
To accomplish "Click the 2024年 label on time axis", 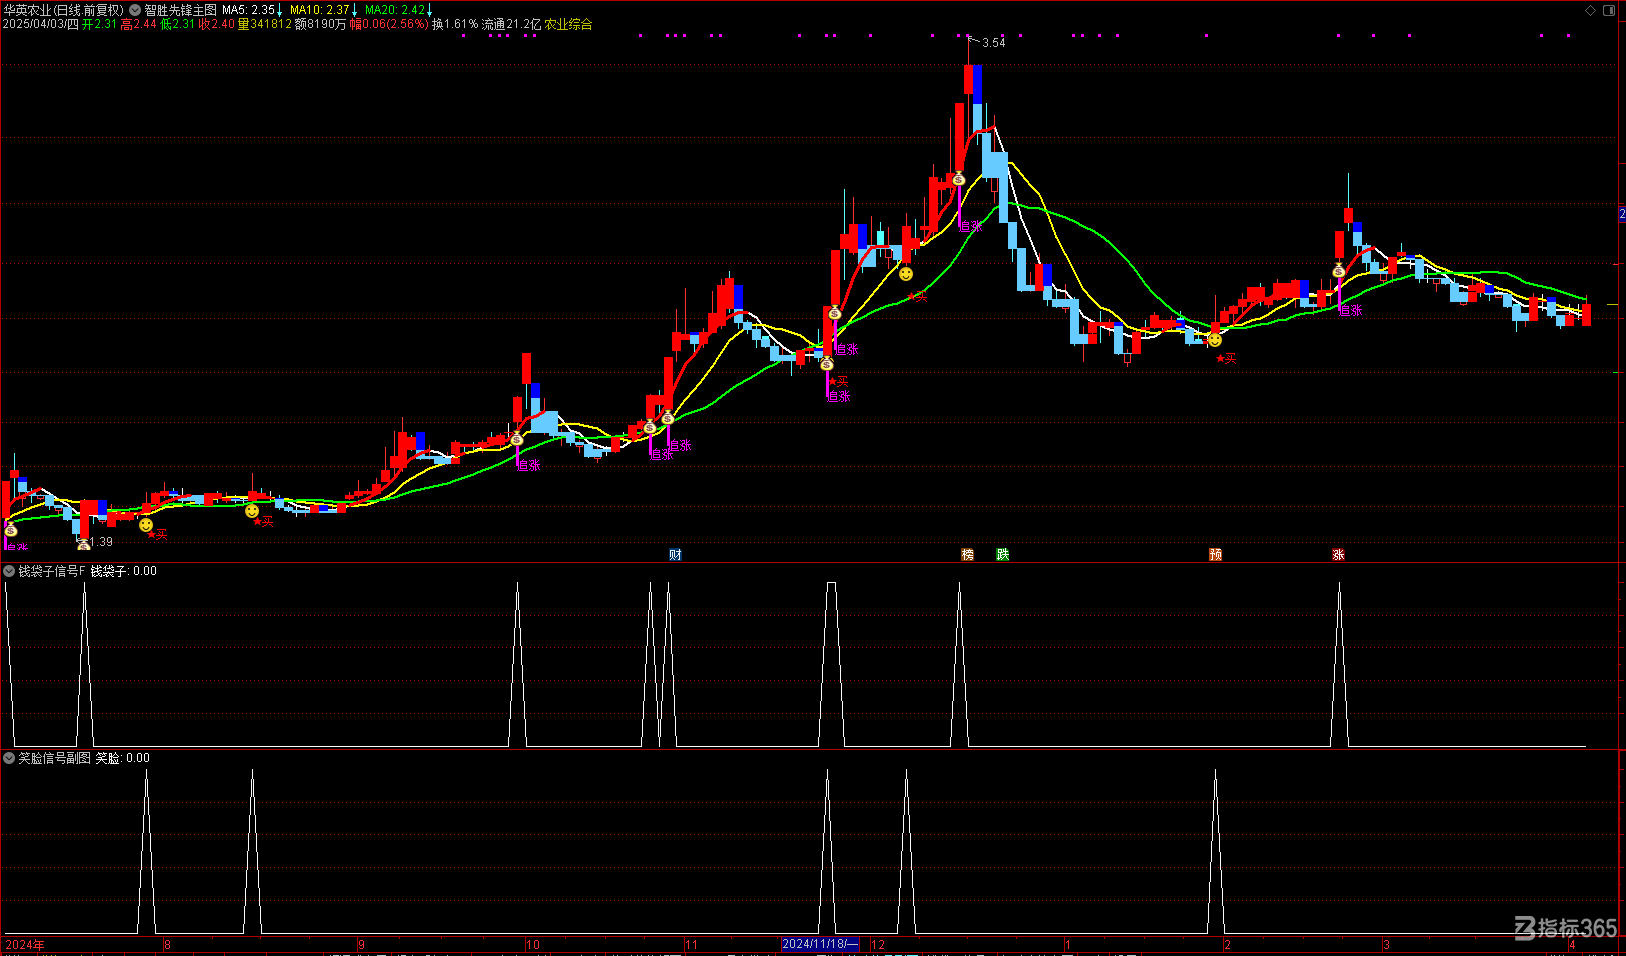I will (x=25, y=944).
